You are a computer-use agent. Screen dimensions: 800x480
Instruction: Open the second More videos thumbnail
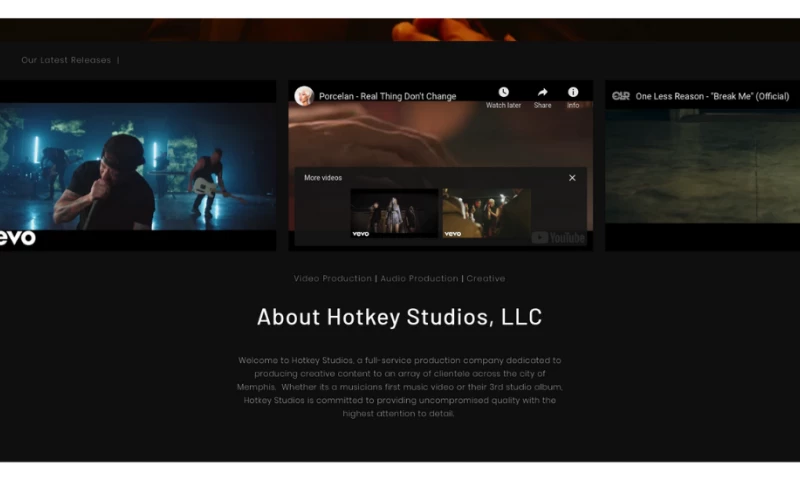coord(486,213)
